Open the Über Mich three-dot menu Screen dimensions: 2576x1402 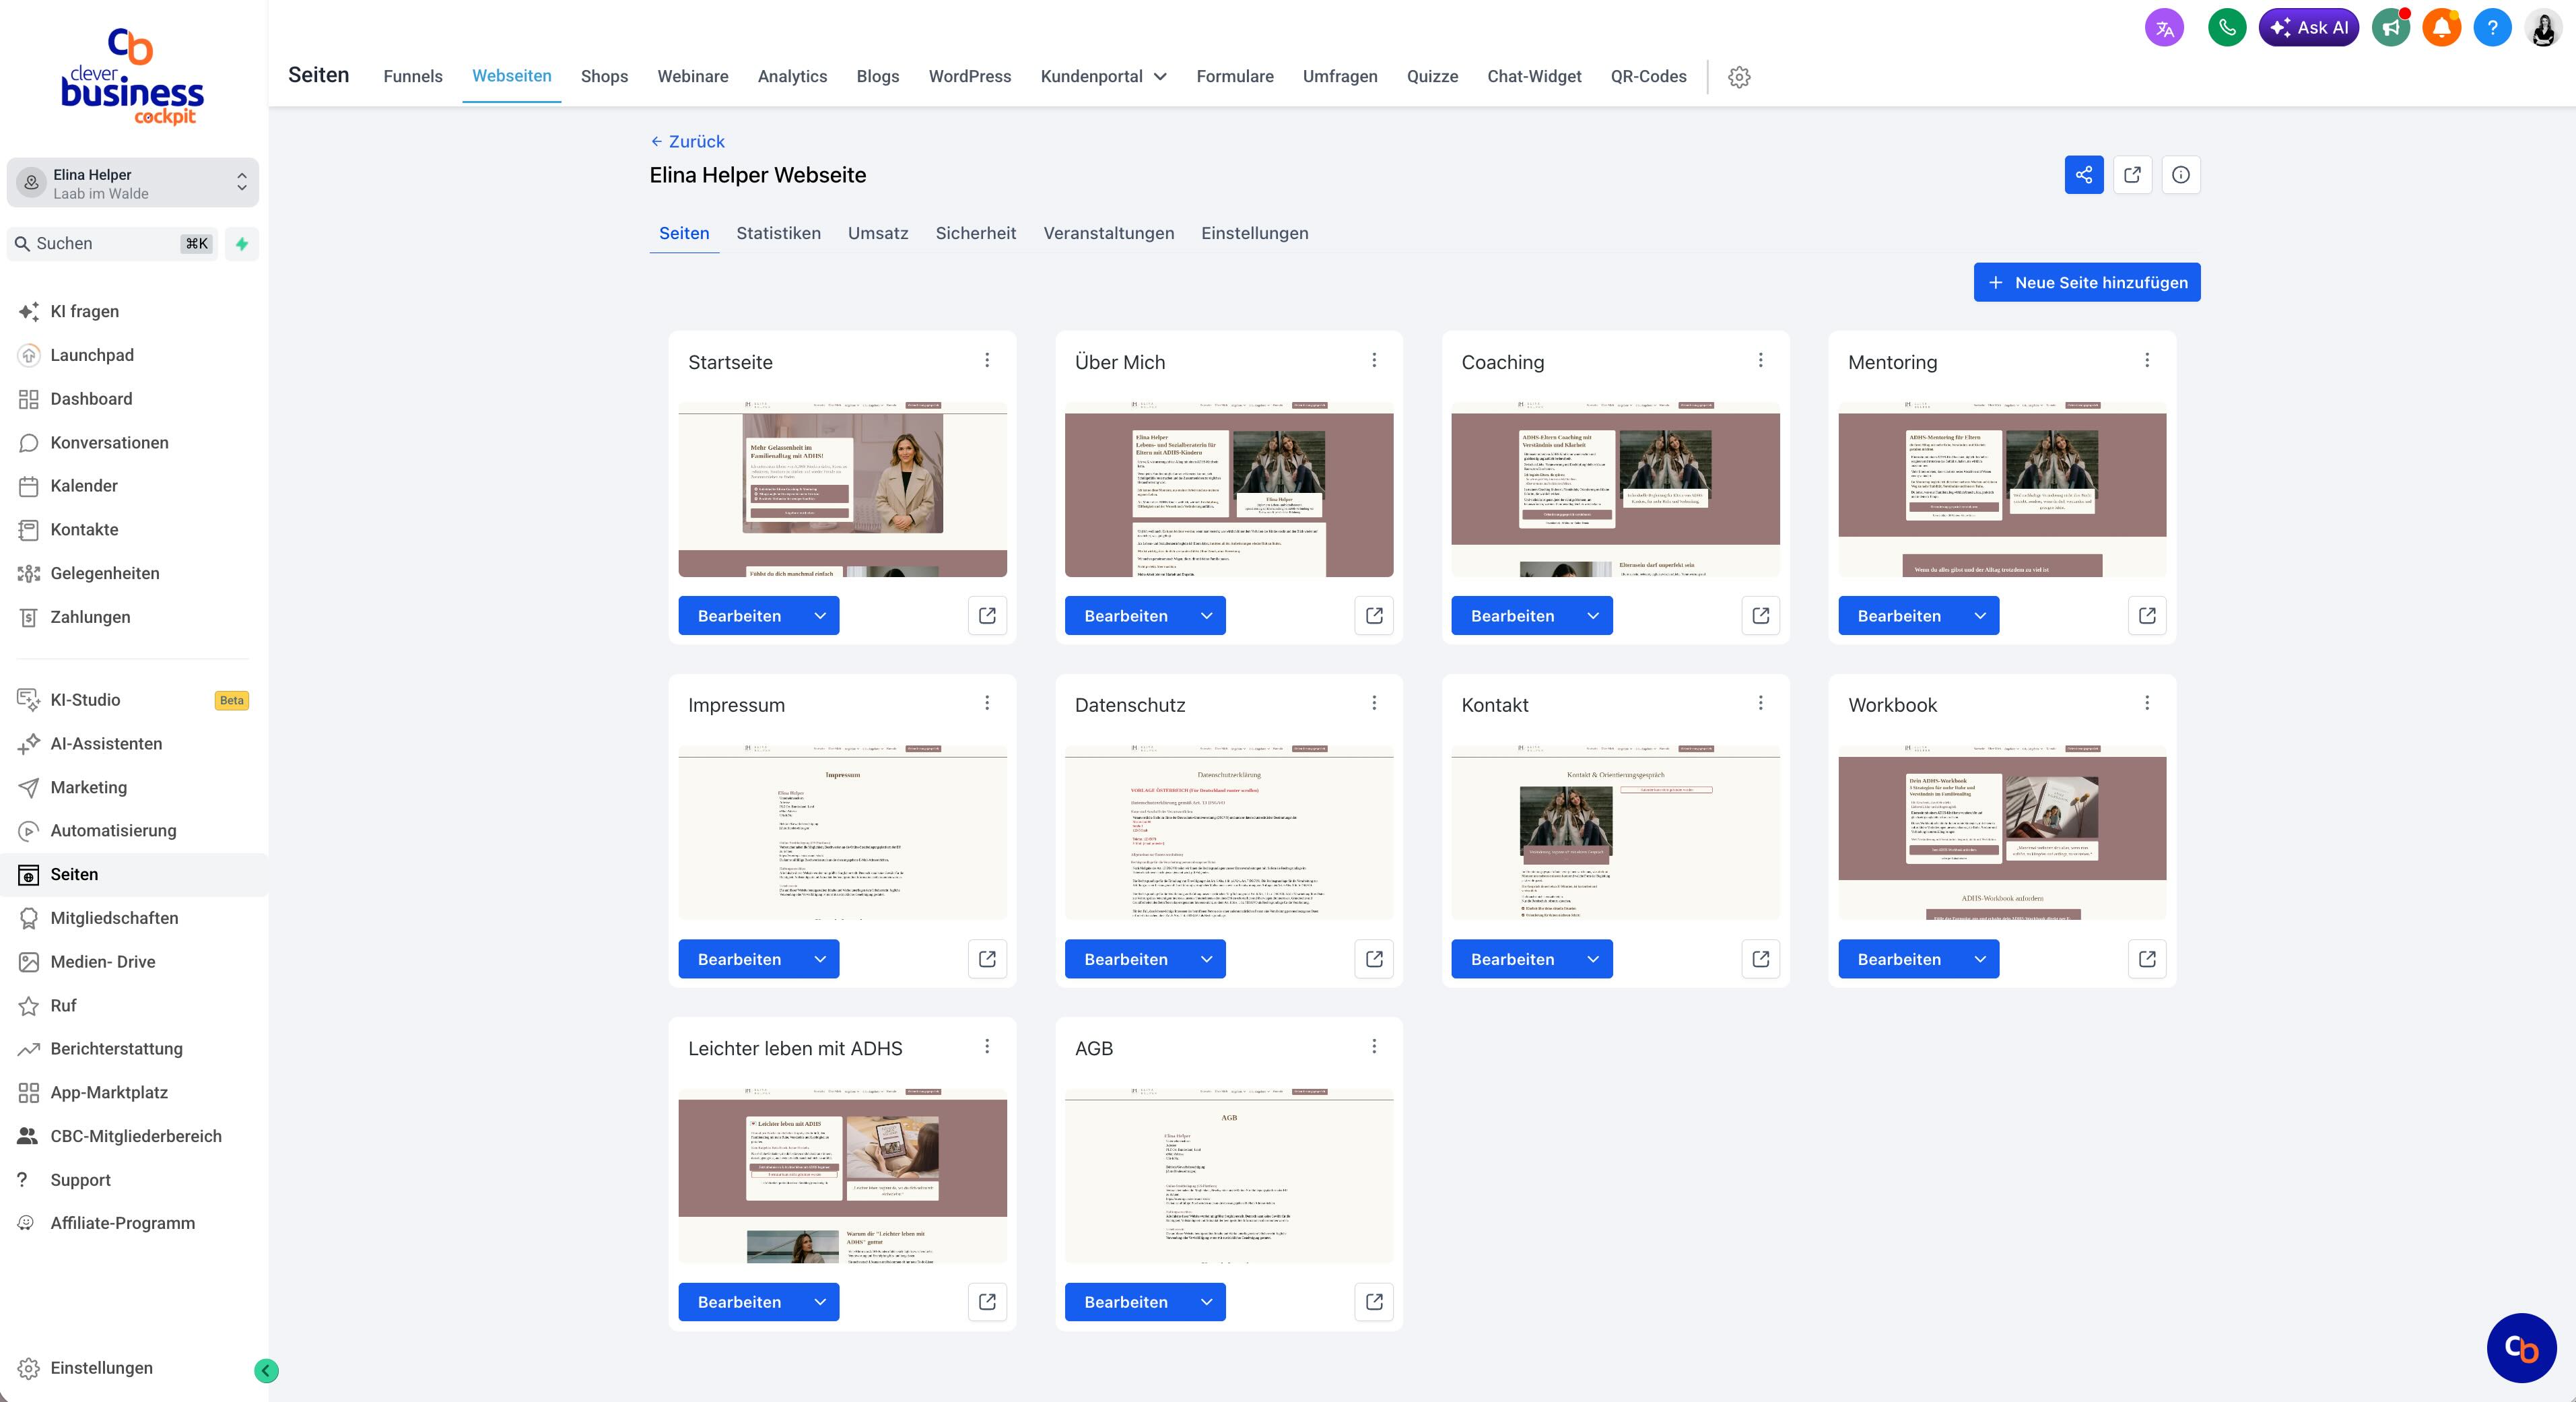point(1374,360)
